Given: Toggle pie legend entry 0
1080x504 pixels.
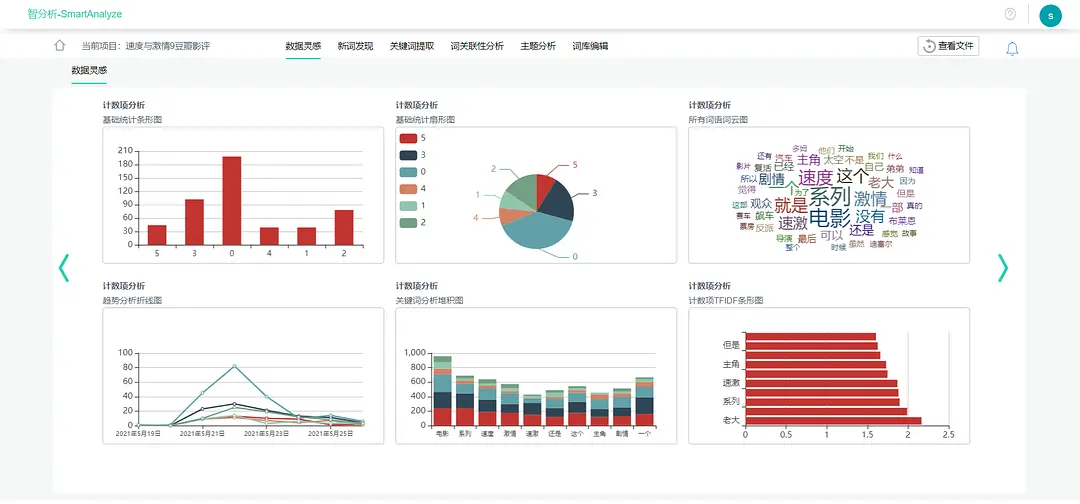Looking at the screenshot, I should tap(413, 171).
